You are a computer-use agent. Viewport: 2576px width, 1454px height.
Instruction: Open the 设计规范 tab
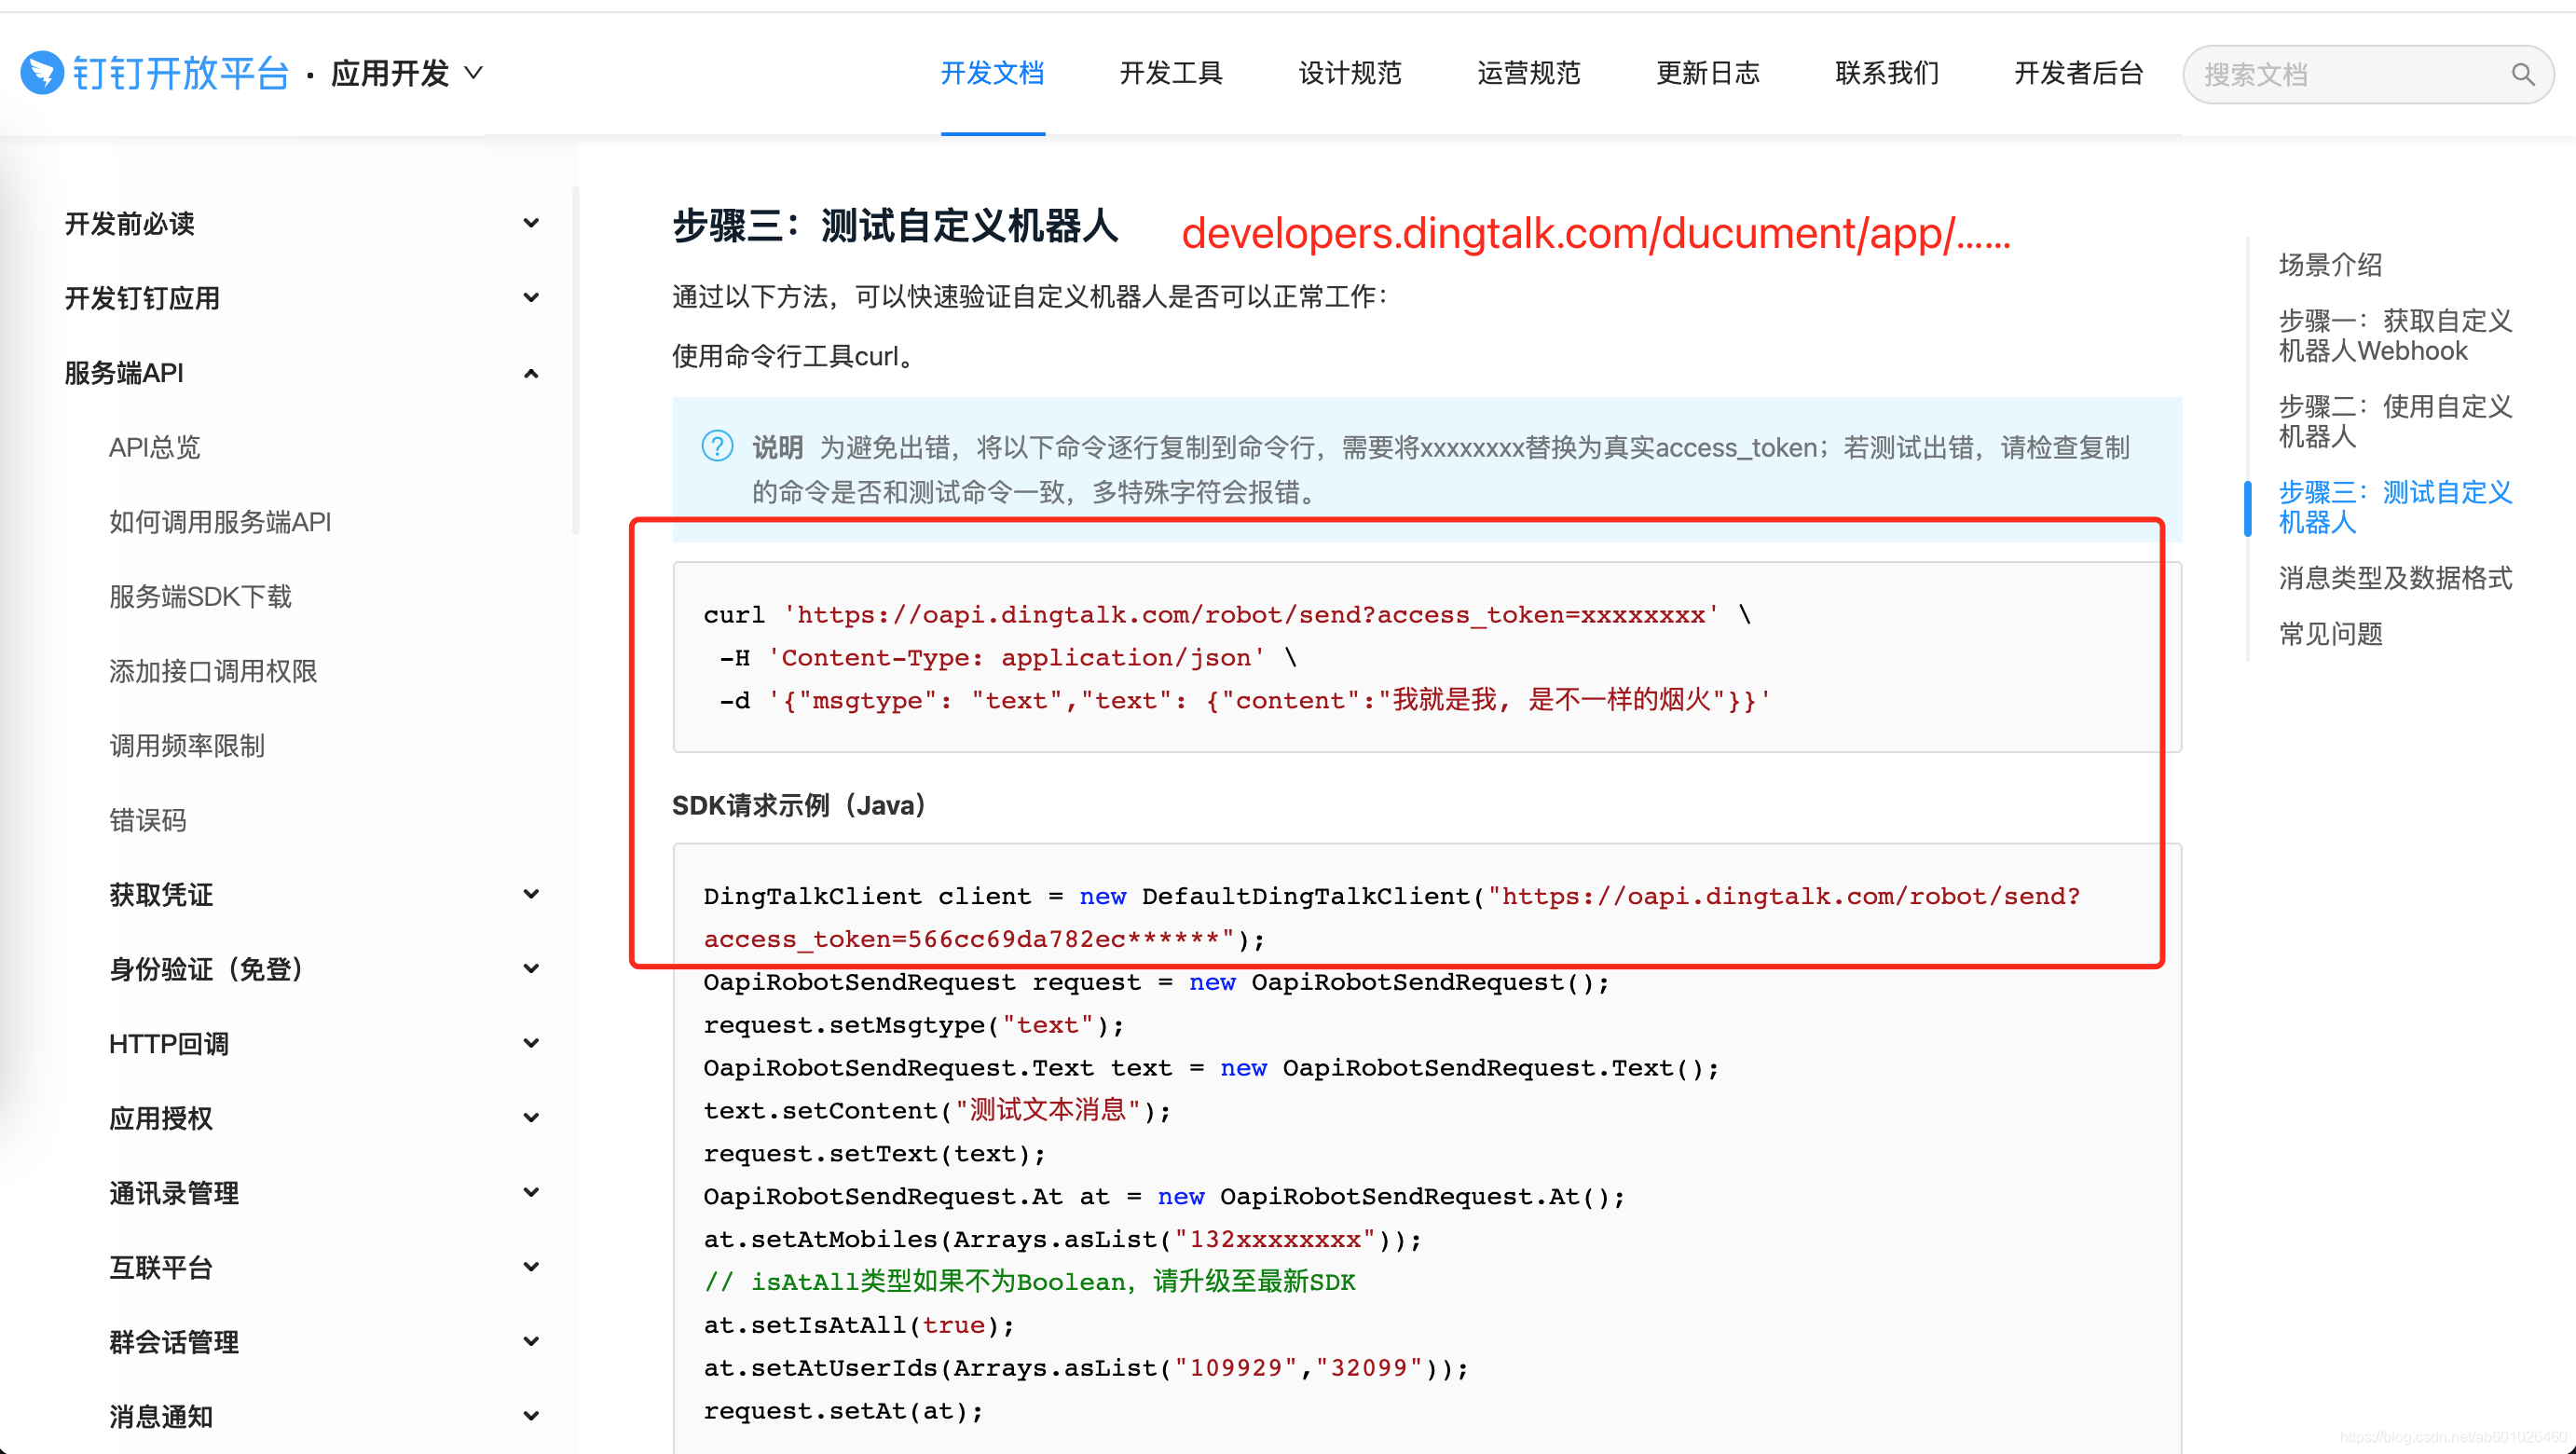coord(1350,73)
